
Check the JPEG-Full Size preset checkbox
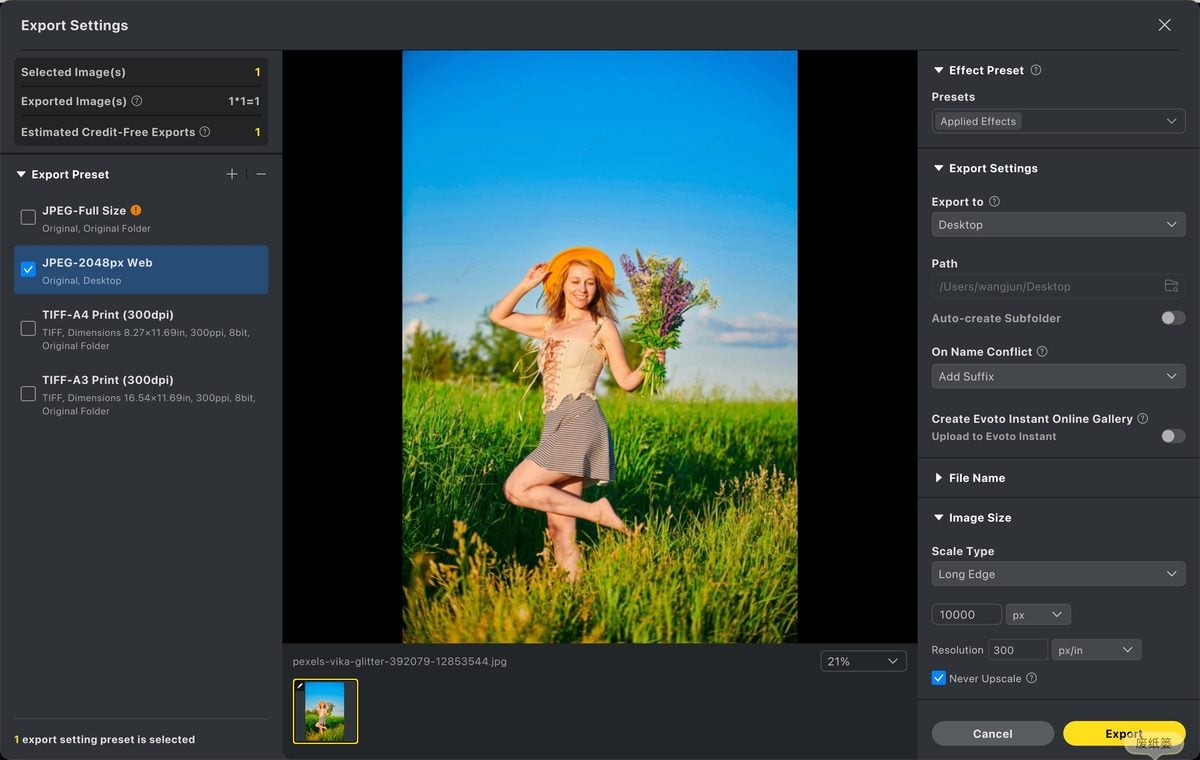pos(28,217)
